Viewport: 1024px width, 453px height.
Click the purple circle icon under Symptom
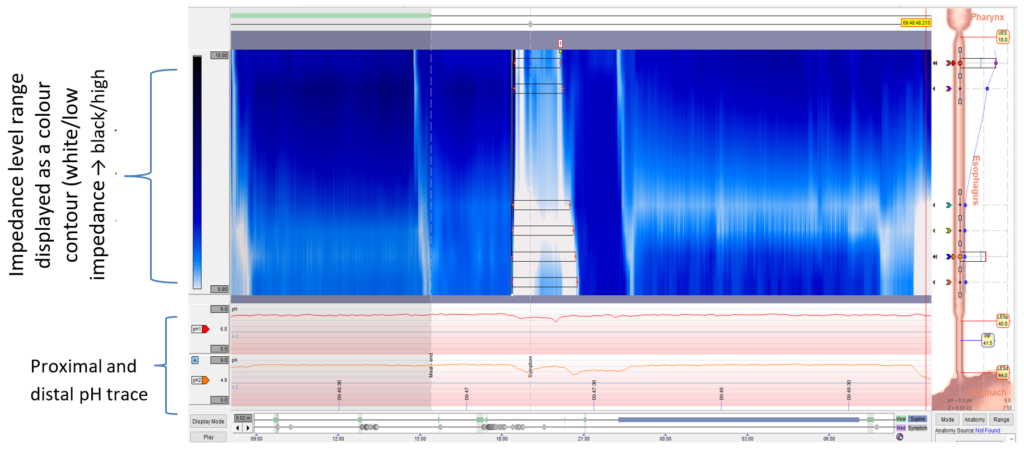[x=899, y=436]
